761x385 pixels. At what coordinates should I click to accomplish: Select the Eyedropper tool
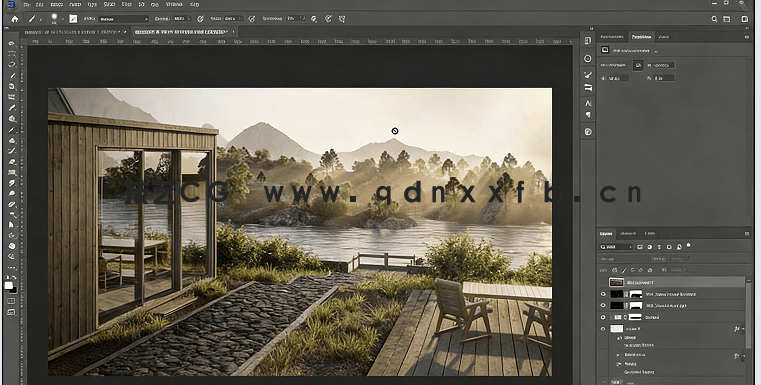[x=12, y=108]
